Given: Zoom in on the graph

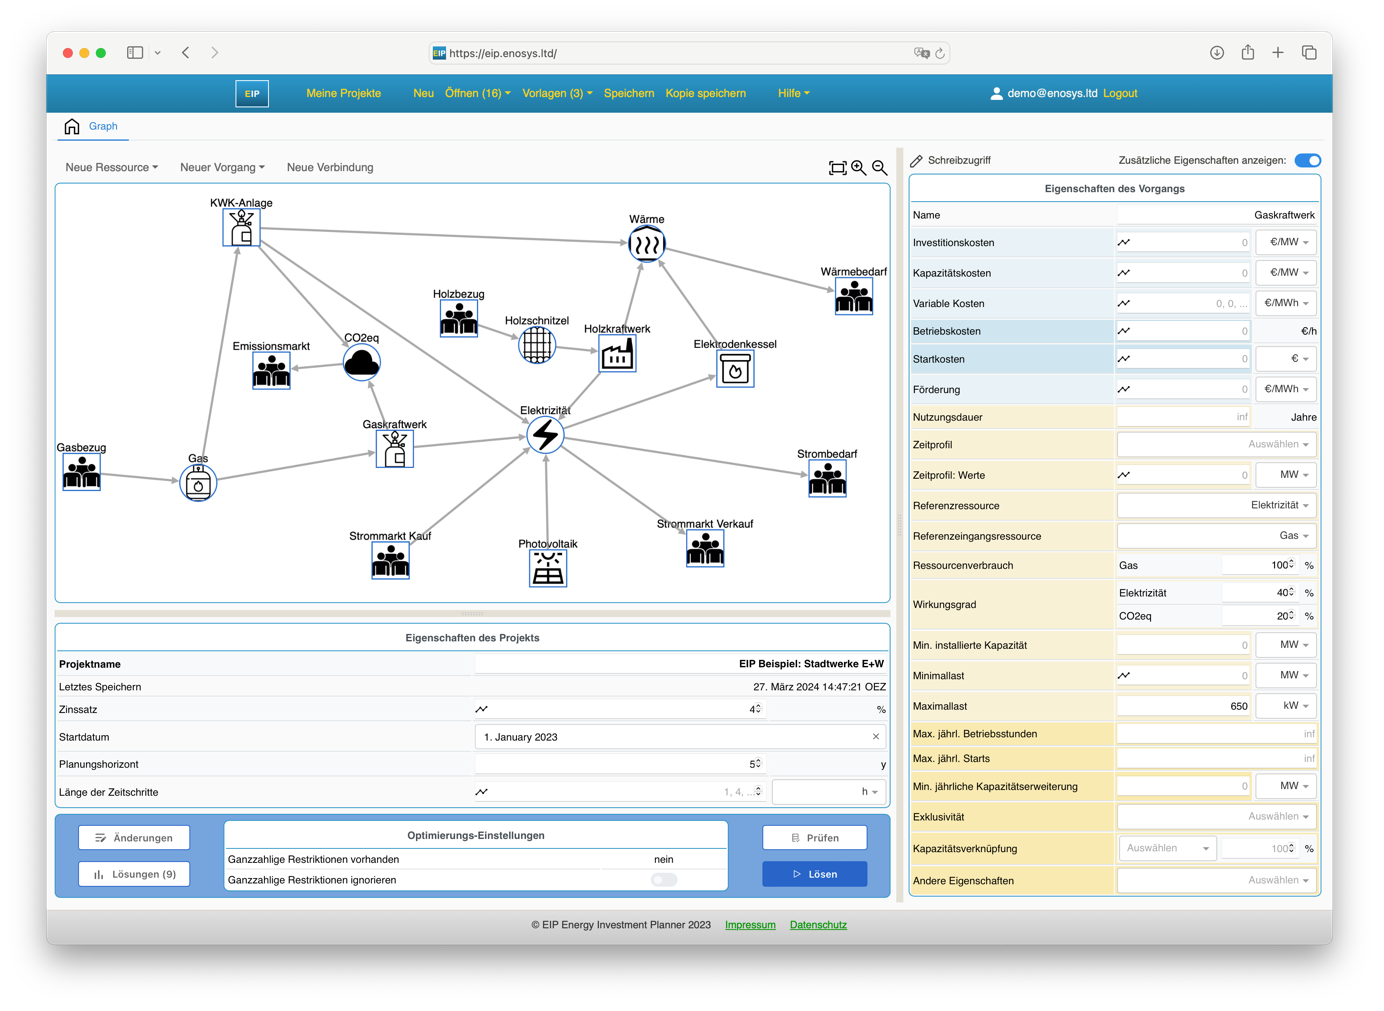Looking at the screenshot, I should (859, 168).
